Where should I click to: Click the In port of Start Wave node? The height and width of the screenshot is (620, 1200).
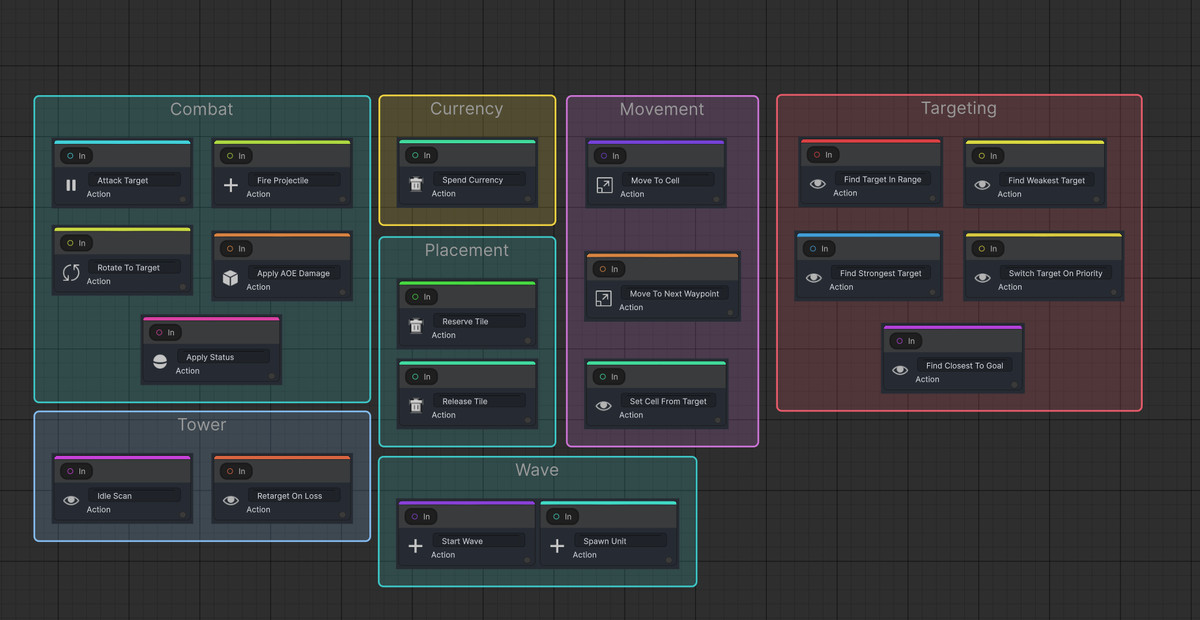coord(420,517)
